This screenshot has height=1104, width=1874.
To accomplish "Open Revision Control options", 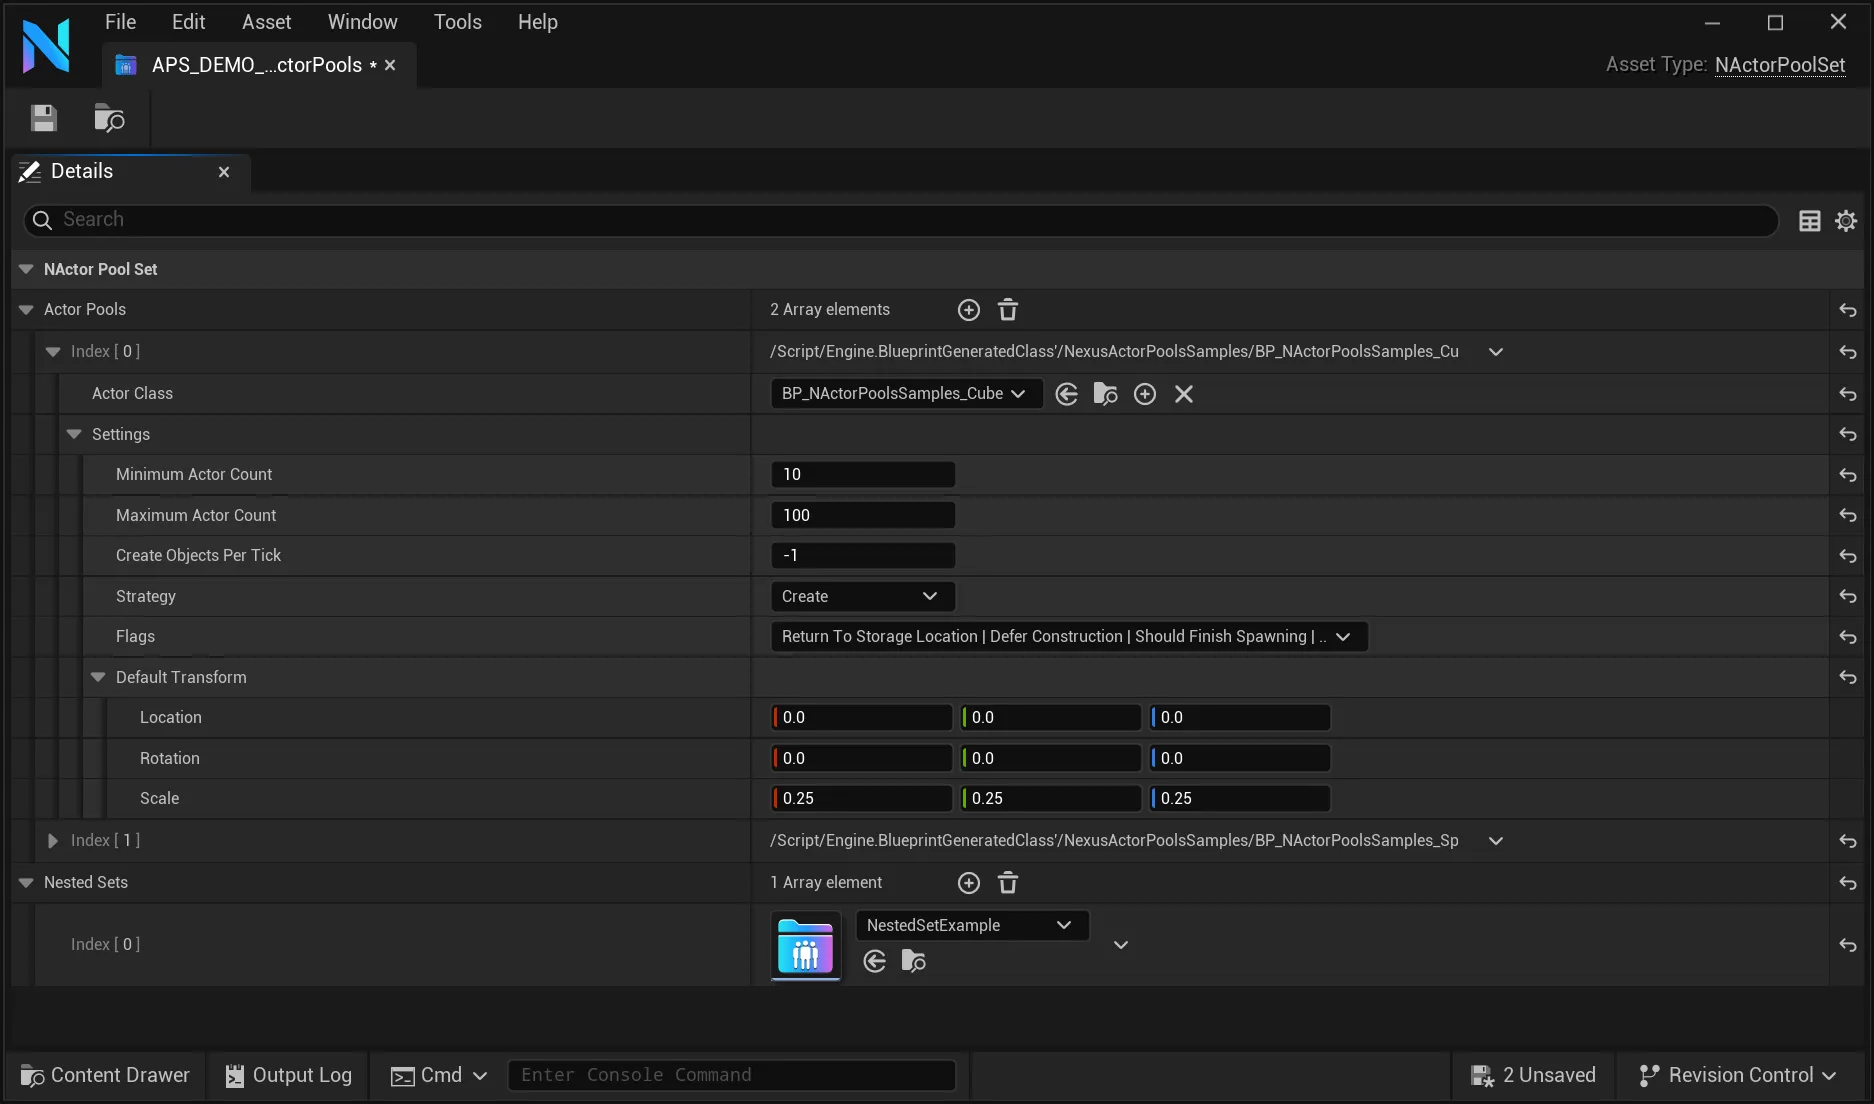I will tap(1736, 1075).
